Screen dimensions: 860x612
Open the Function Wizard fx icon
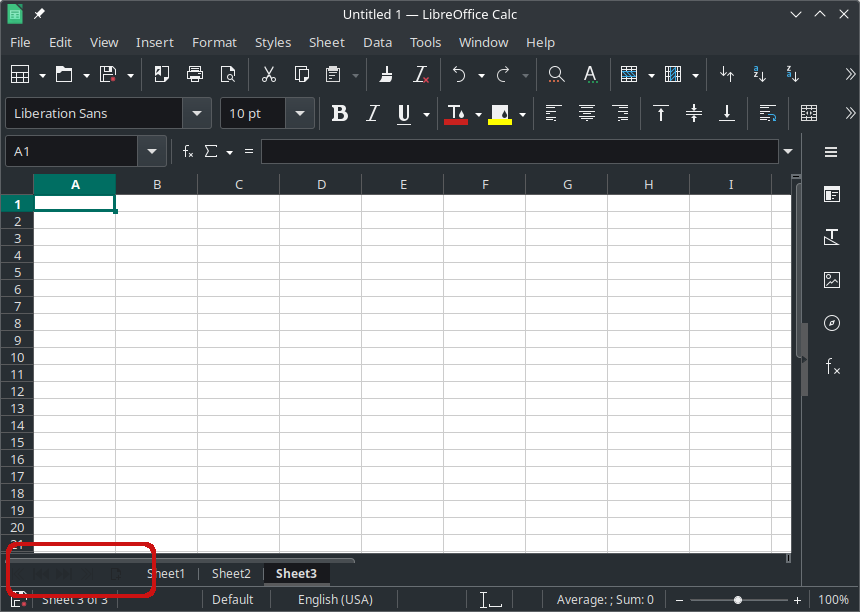188,151
